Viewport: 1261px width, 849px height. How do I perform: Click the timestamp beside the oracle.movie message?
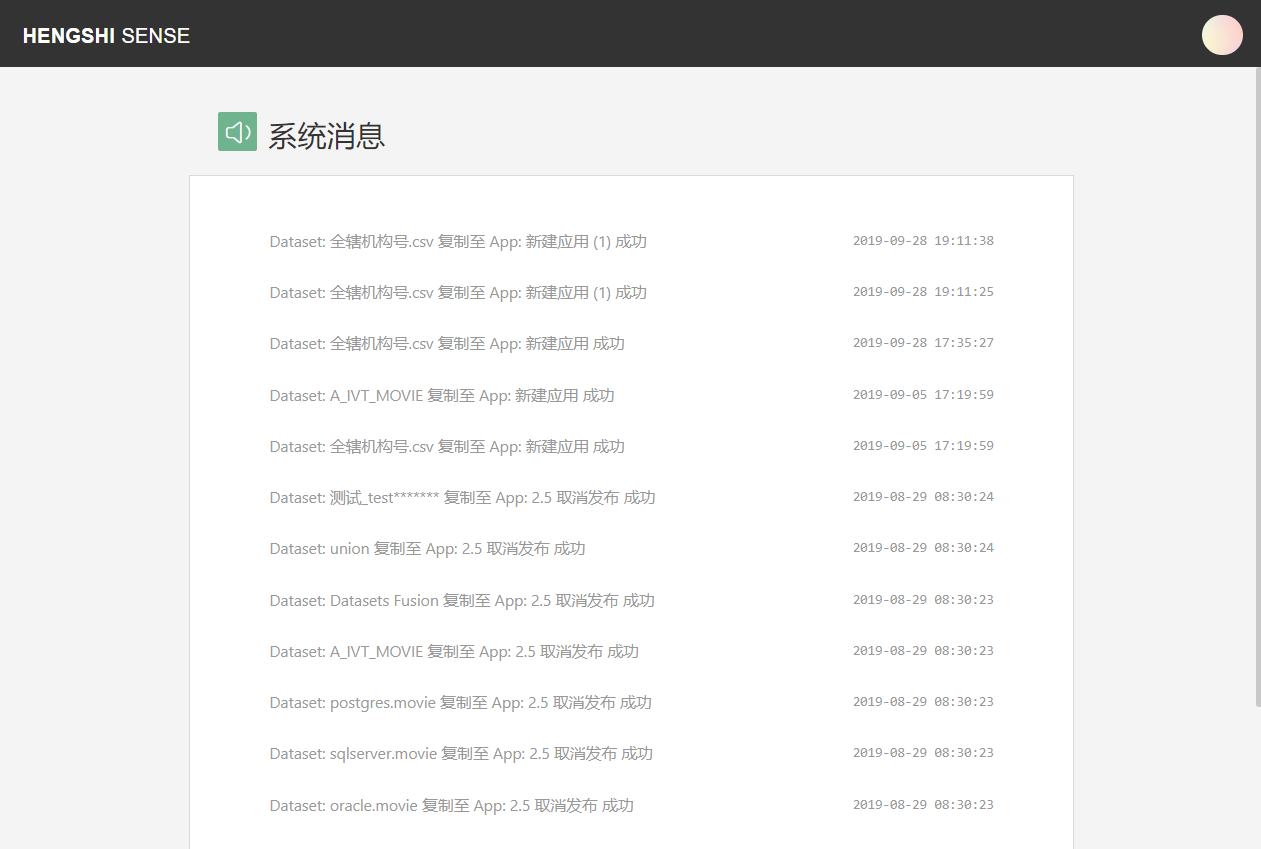click(923, 805)
